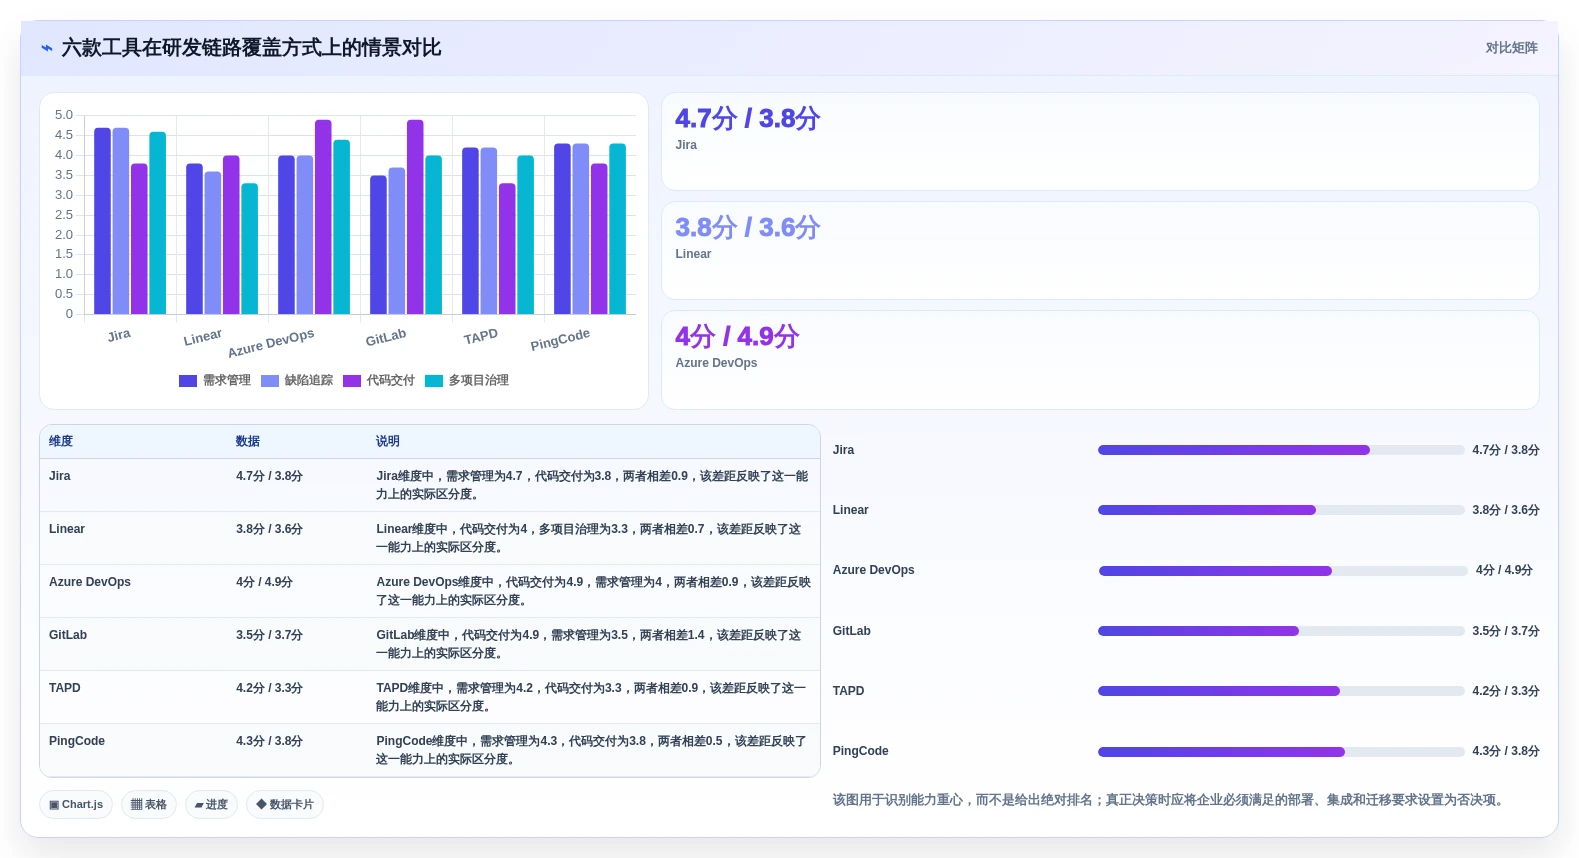
Task: Toggle the 代码交付 legend swatch
Action: [x=352, y=381]
